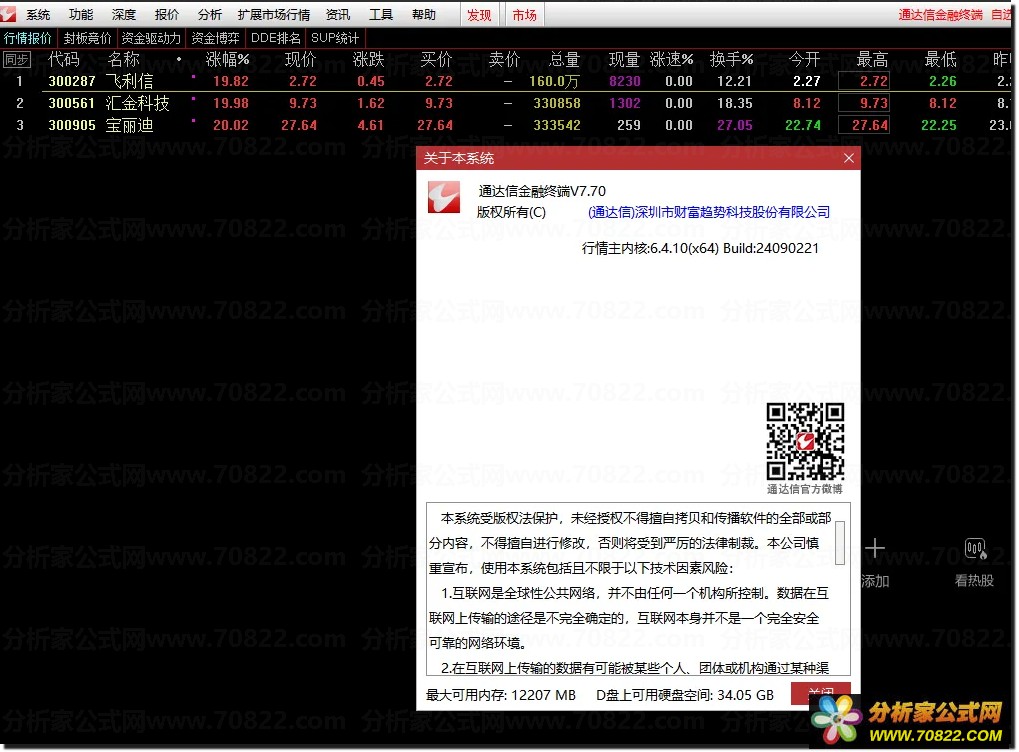Image resolution: width=1019 pixels, height=752 pixels.
Task: Sort by the 涨速% column header
Action: [x=671, y=60]
